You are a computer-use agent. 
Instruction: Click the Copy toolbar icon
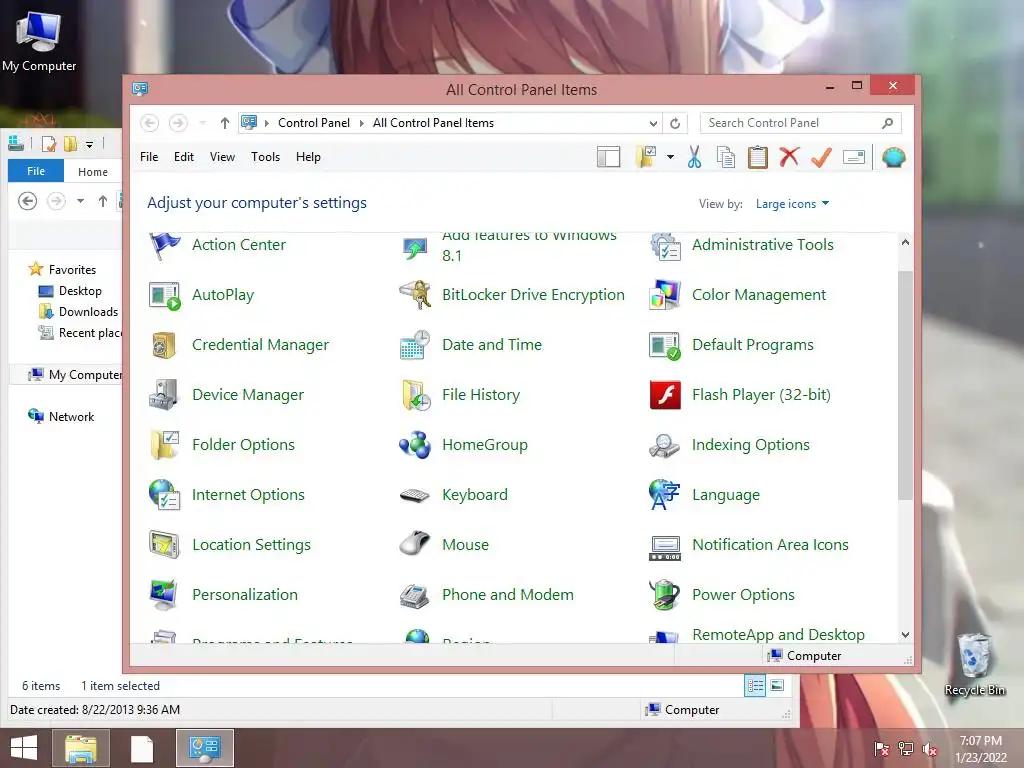[x=726, y=157]
